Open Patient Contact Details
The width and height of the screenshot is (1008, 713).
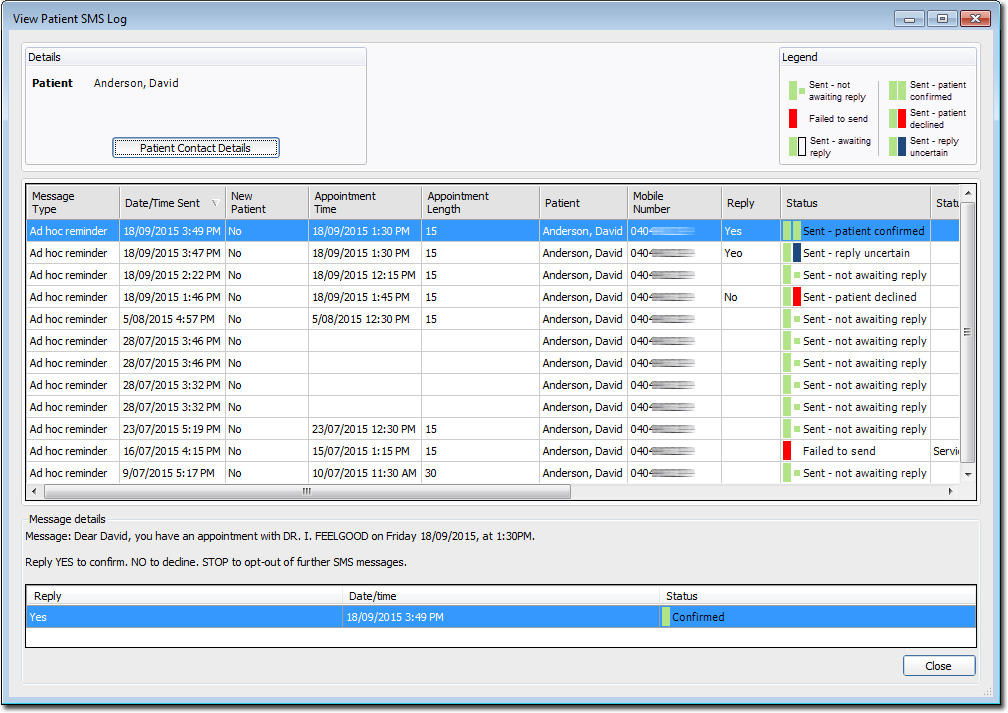pyautogui.click(x=195, y=148)
